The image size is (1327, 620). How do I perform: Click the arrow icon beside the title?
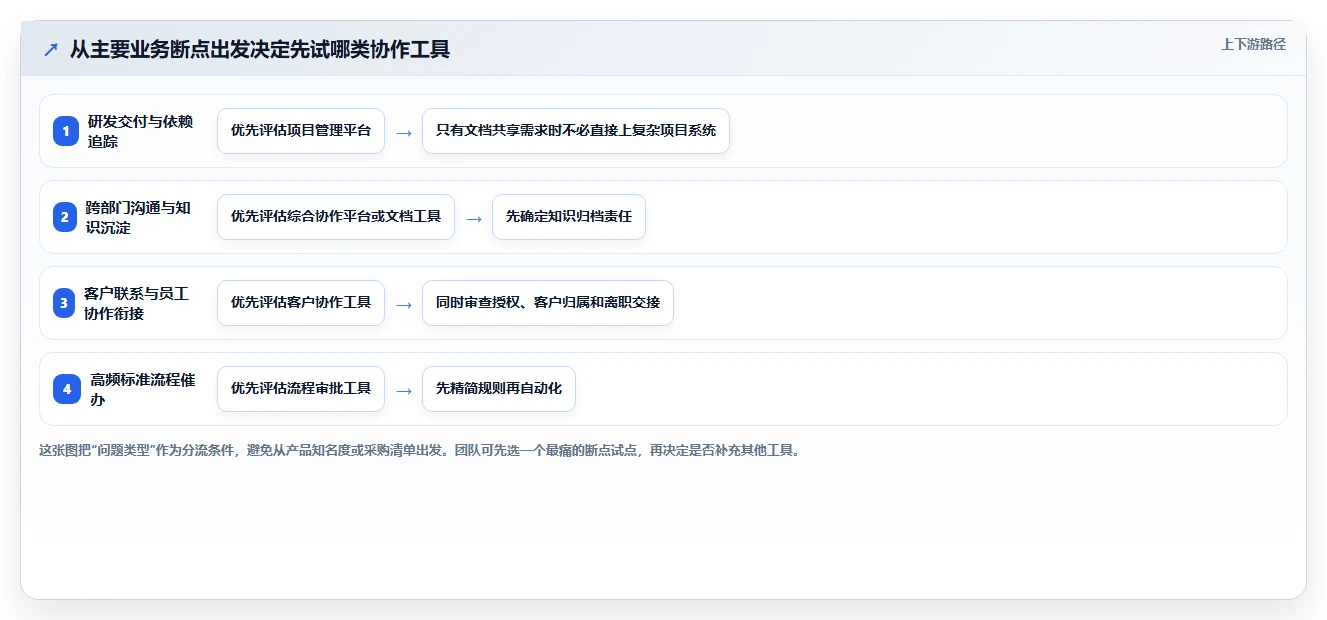click(50, 49)
